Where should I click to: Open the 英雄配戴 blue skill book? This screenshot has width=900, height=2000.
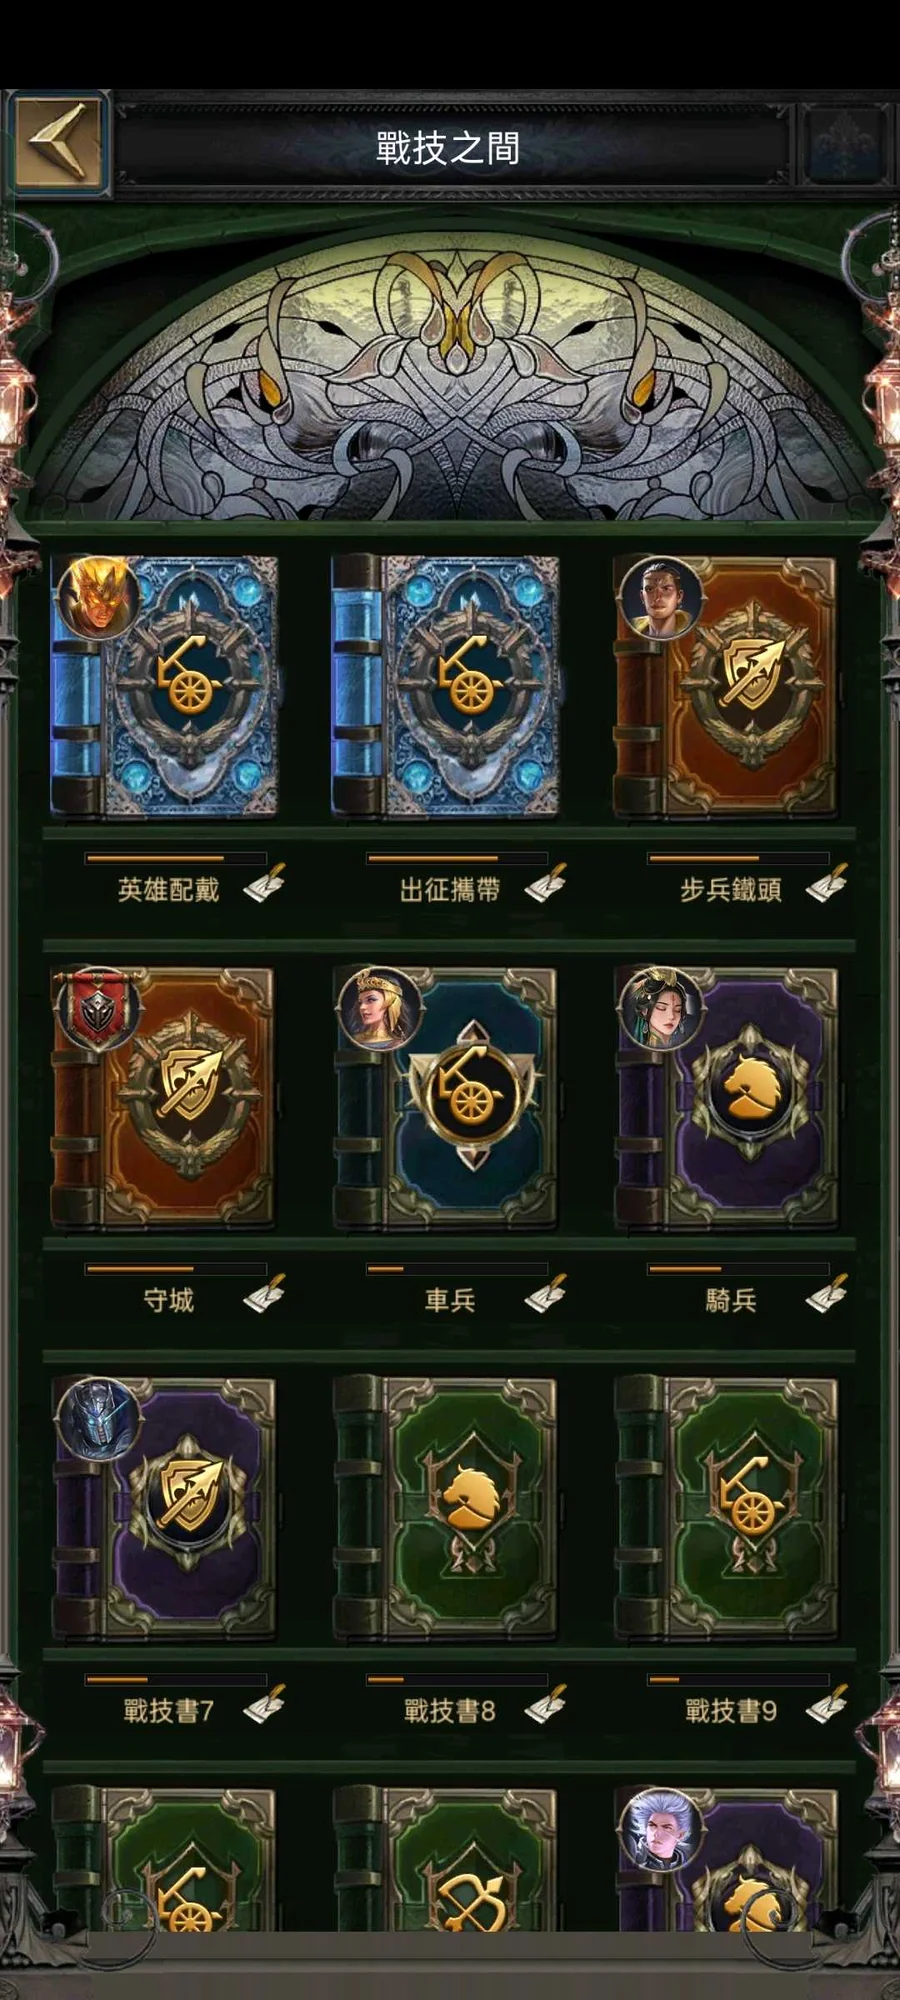point(166,687)
